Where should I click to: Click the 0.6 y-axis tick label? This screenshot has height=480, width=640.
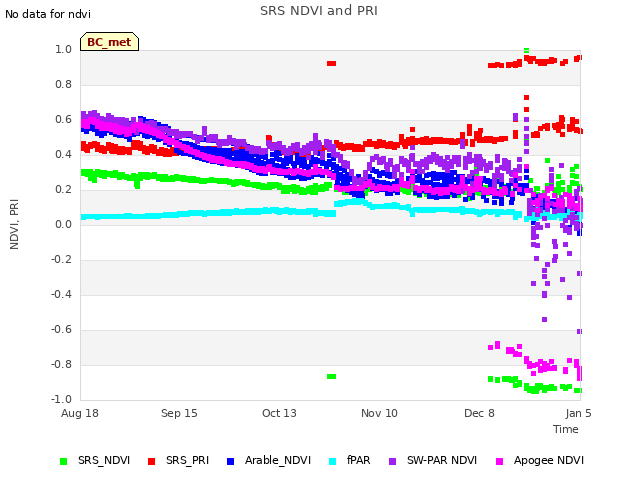point(63,119)
